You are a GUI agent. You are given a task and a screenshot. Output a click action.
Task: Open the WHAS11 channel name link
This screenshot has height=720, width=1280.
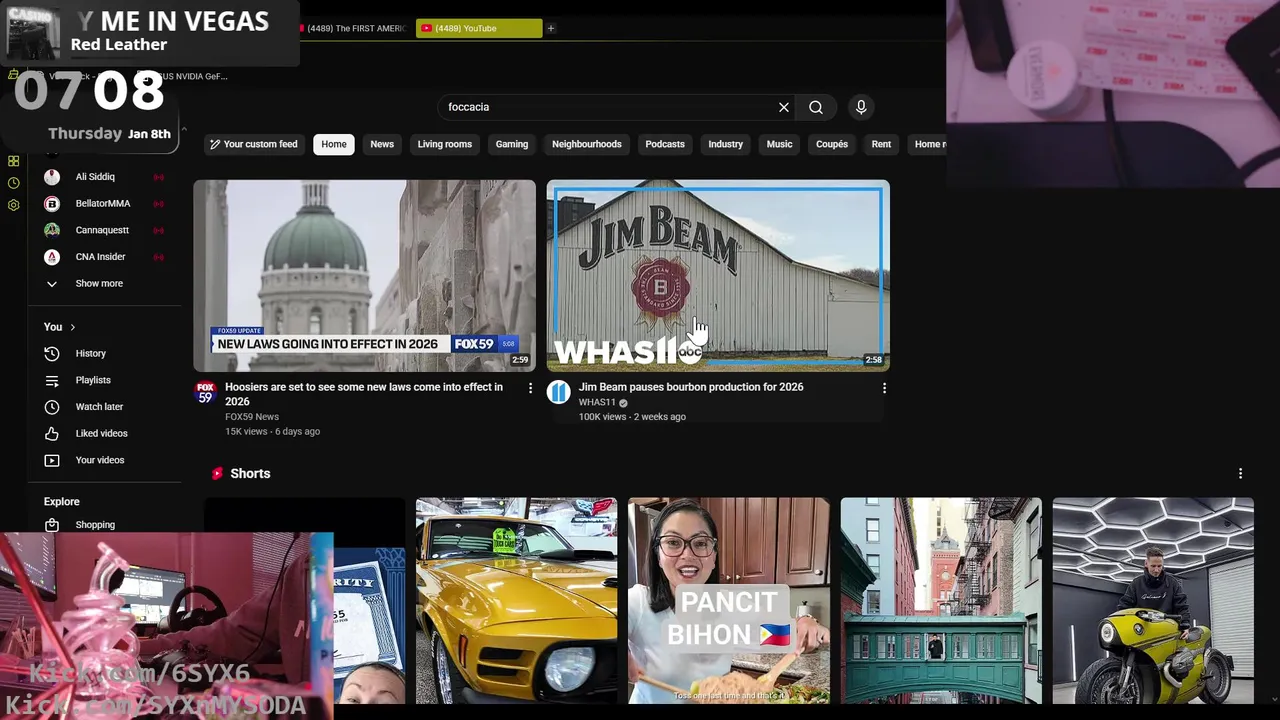coord(597,403)
